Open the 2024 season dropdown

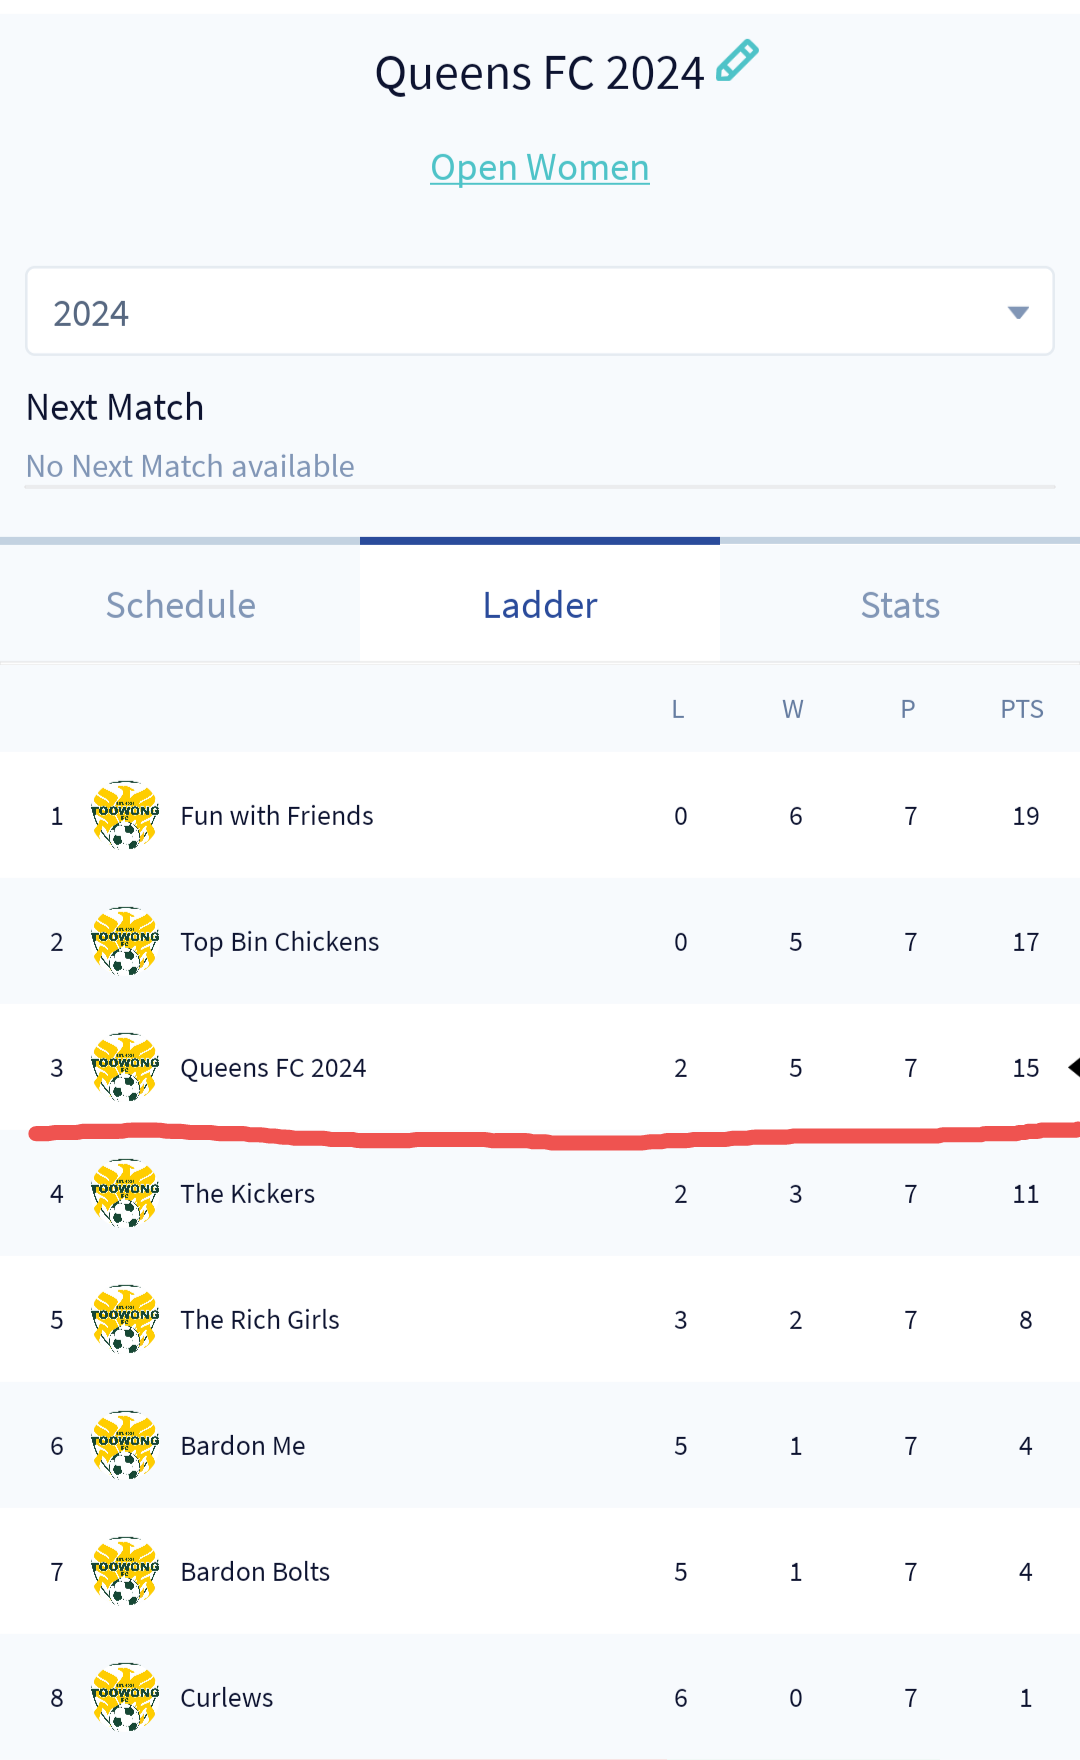pyautogui.click(x=539, y=312)
